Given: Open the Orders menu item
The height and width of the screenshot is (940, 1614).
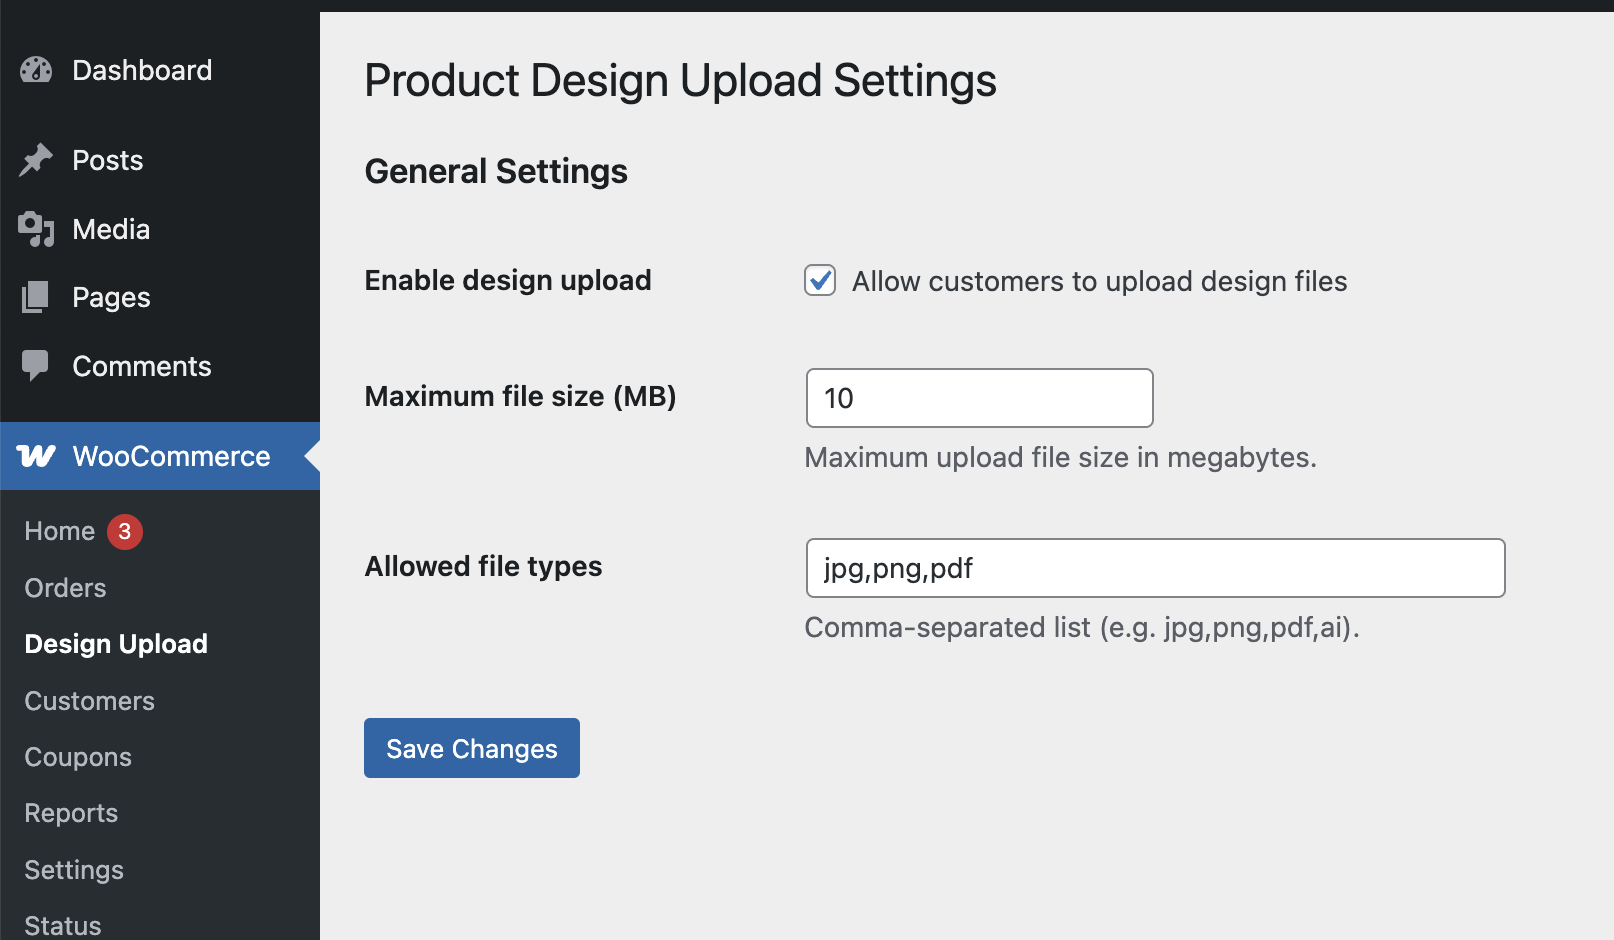Looking at the screenshot, I should (64, 588).
